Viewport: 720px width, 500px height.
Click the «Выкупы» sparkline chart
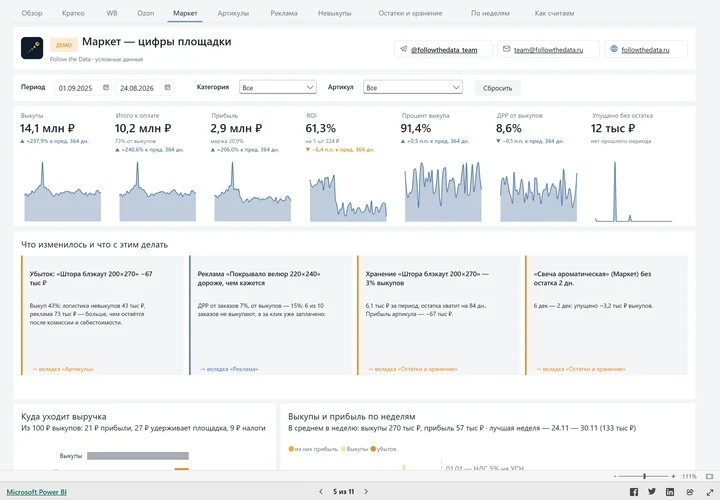coord(62,191)
